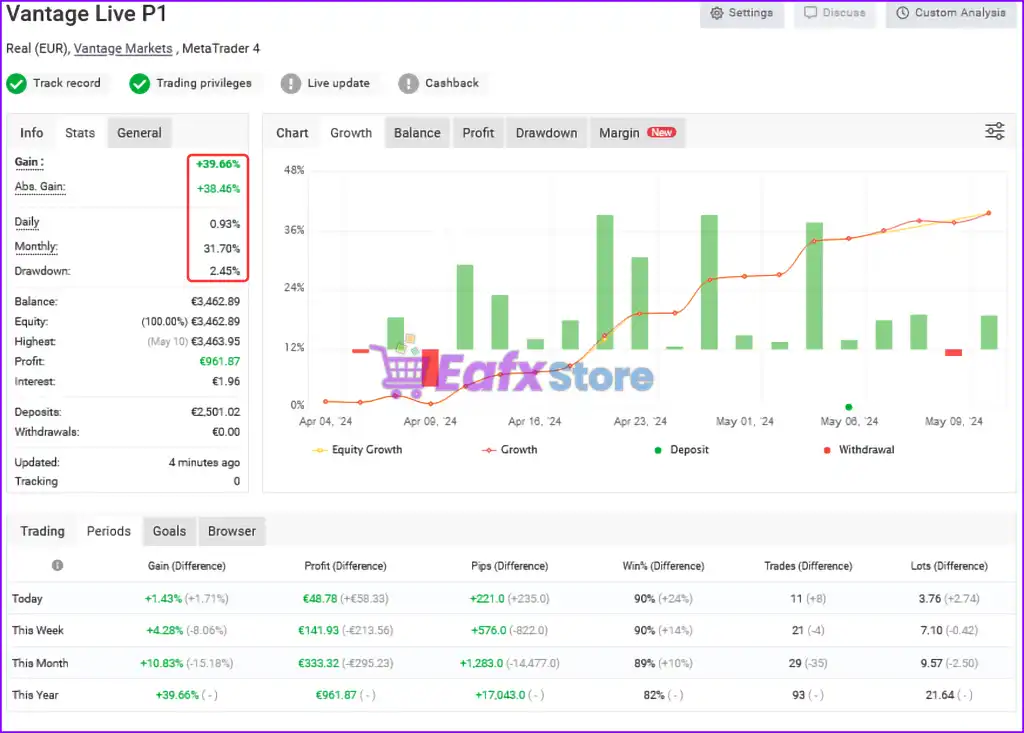Click the Cashback warning icon
Screen dimensions: 1024x733
pyautogui.click(x=408, y=84)
